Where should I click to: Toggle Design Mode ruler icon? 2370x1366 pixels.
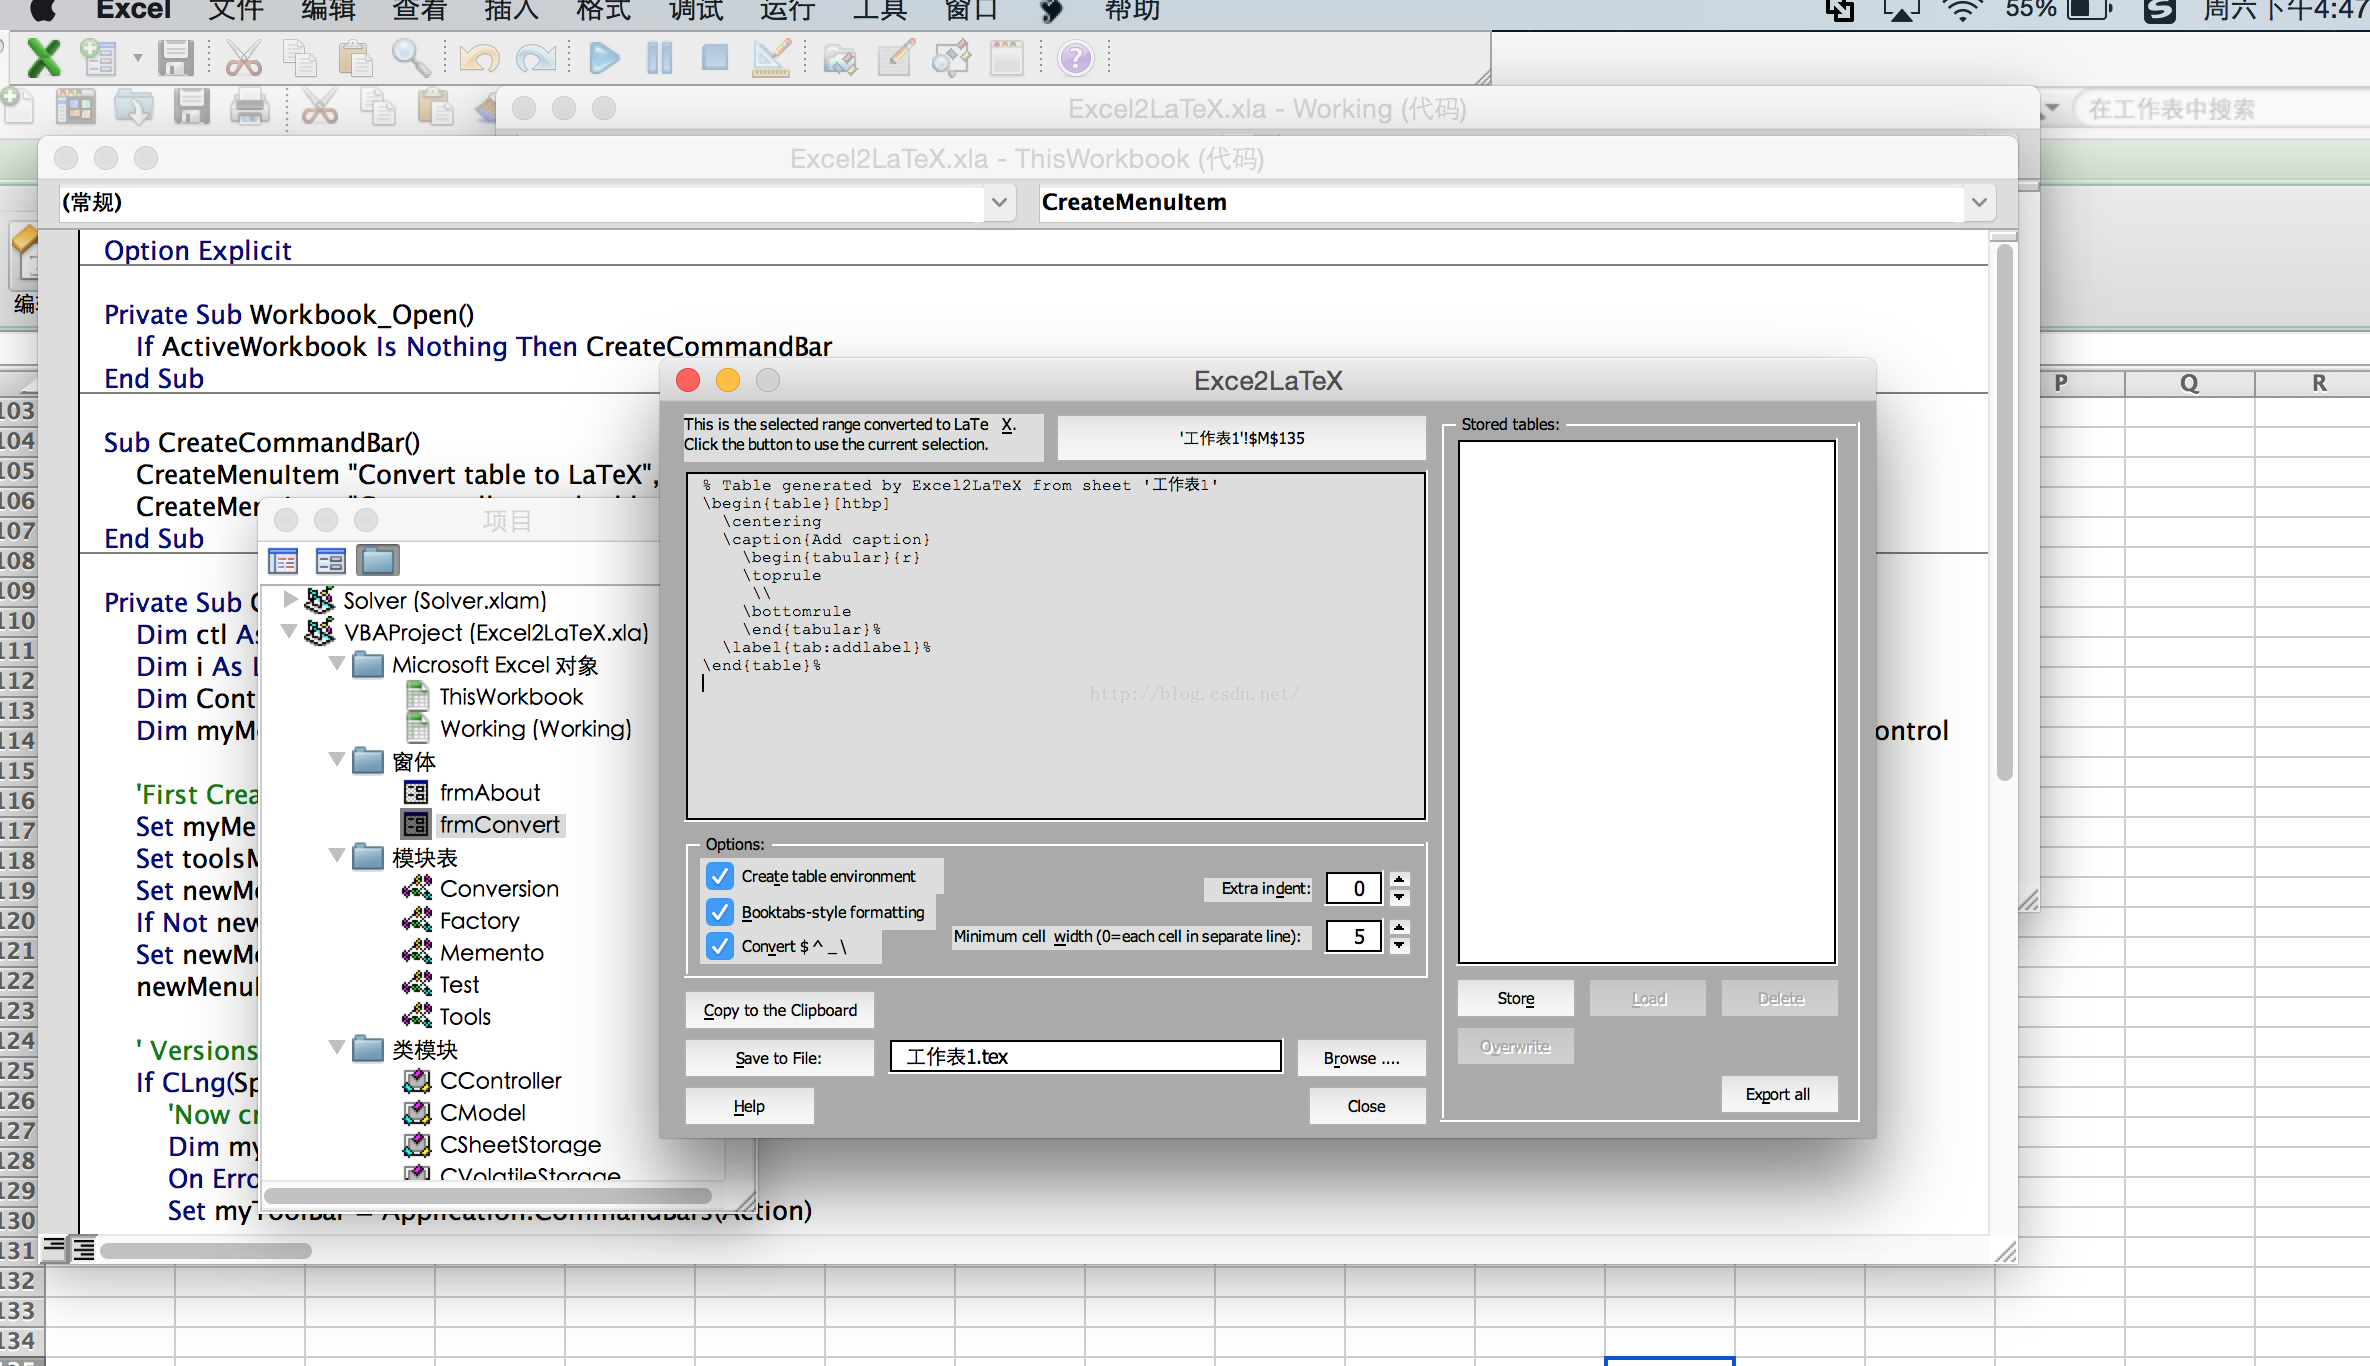pyautogui.click(x=771, y=58)
